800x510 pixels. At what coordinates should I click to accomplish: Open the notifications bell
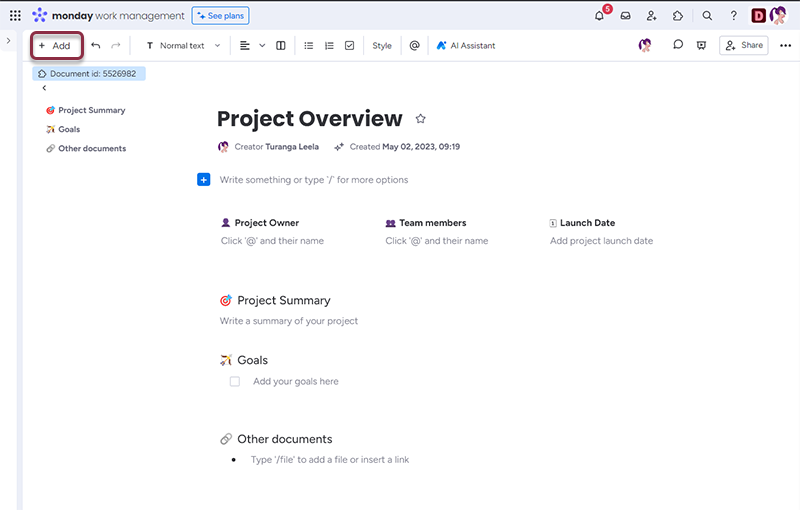(599, 16)
